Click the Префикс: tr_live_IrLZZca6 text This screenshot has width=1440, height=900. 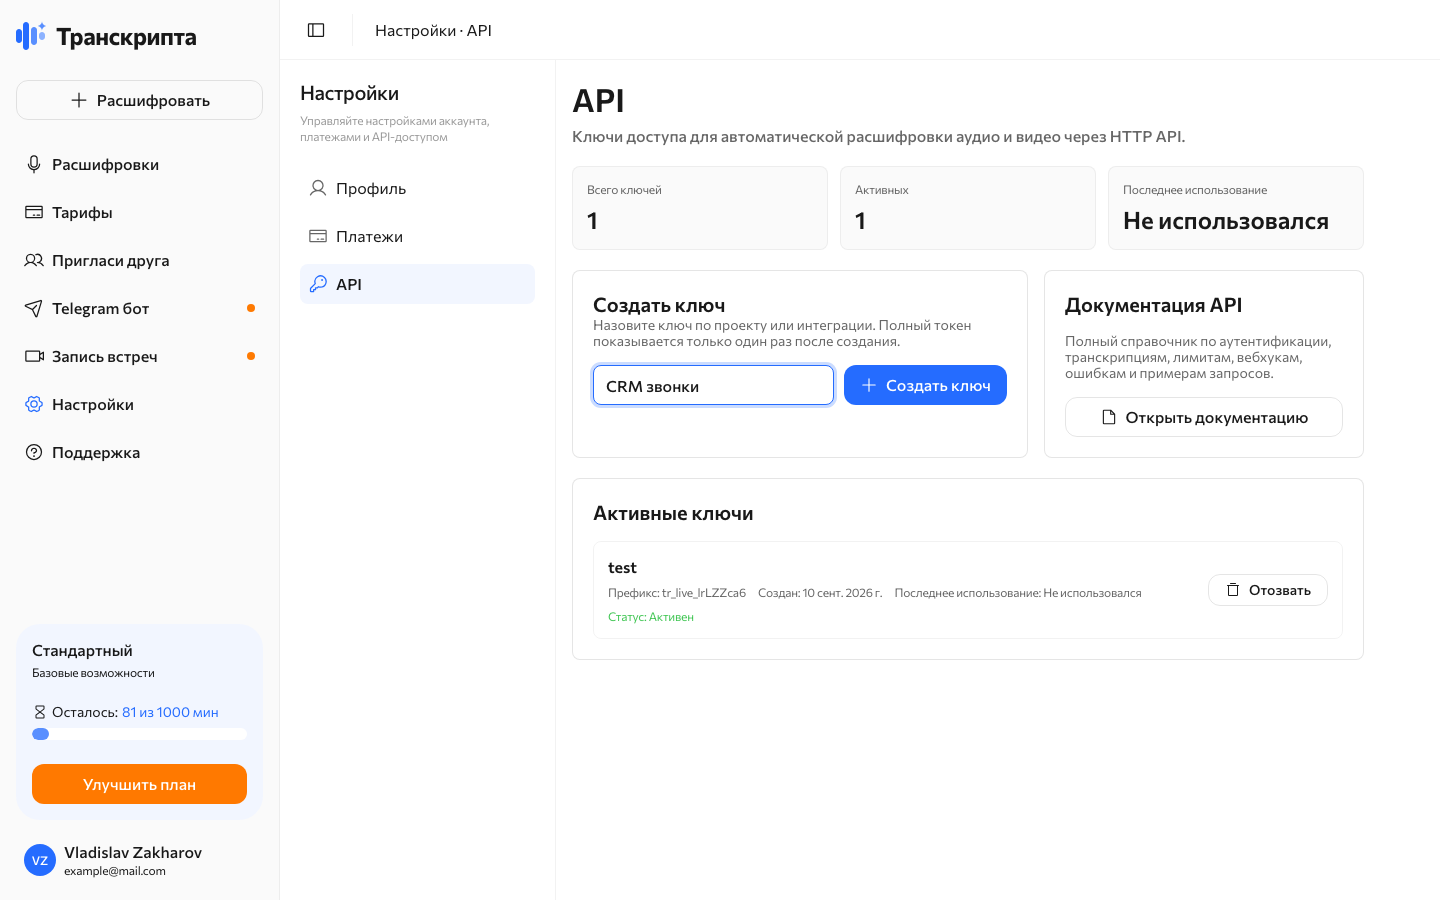(677, 593)
